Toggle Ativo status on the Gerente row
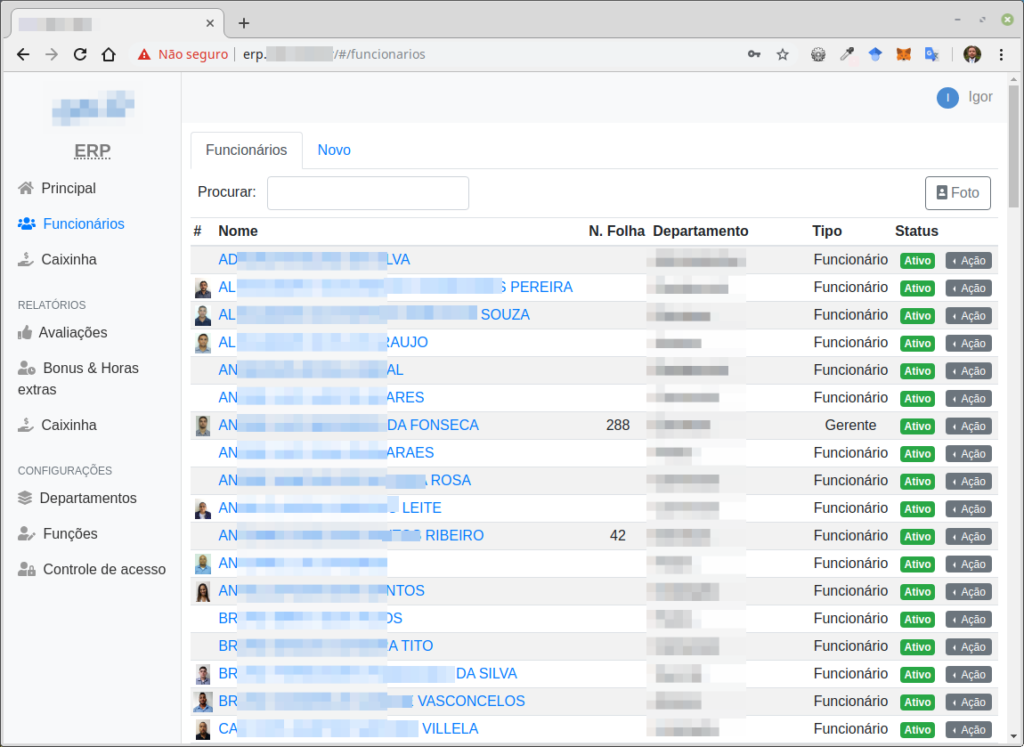This screenshot has width=1024, height=747. point(917,425)
